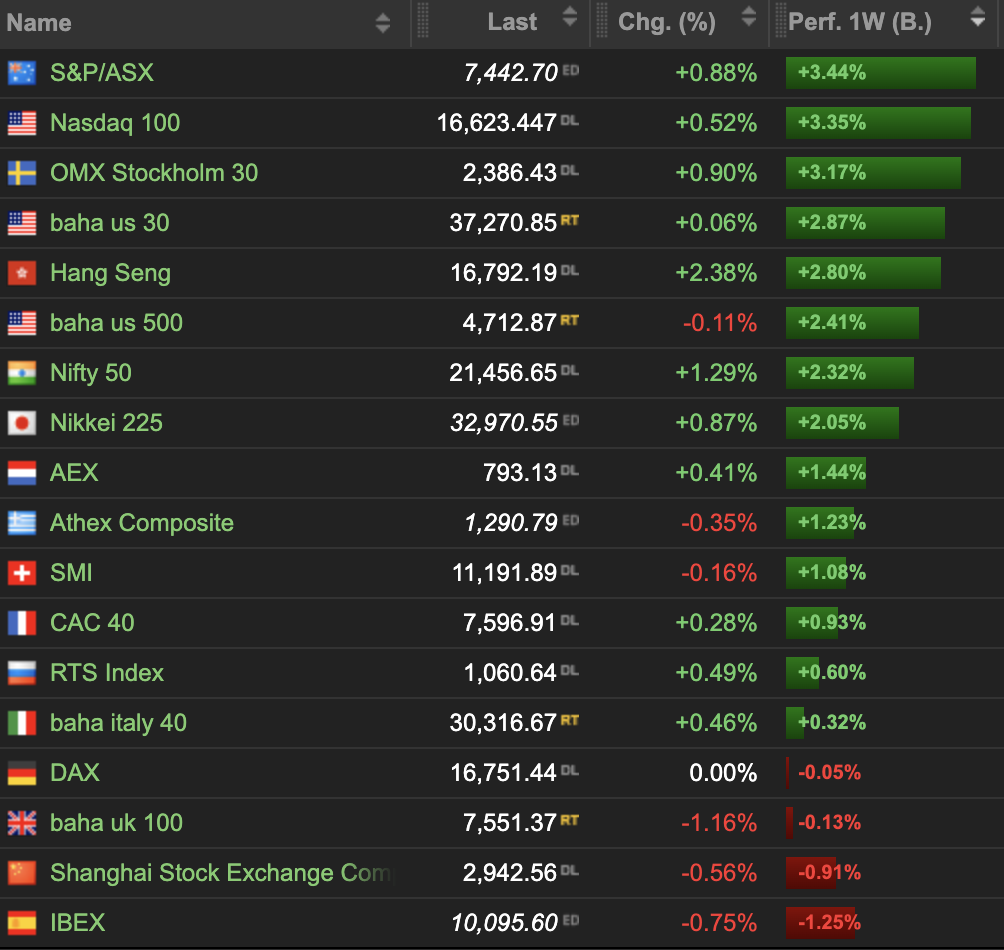
Task: Click the IBEX last price 10,095.60
Action: coord(505,922)
